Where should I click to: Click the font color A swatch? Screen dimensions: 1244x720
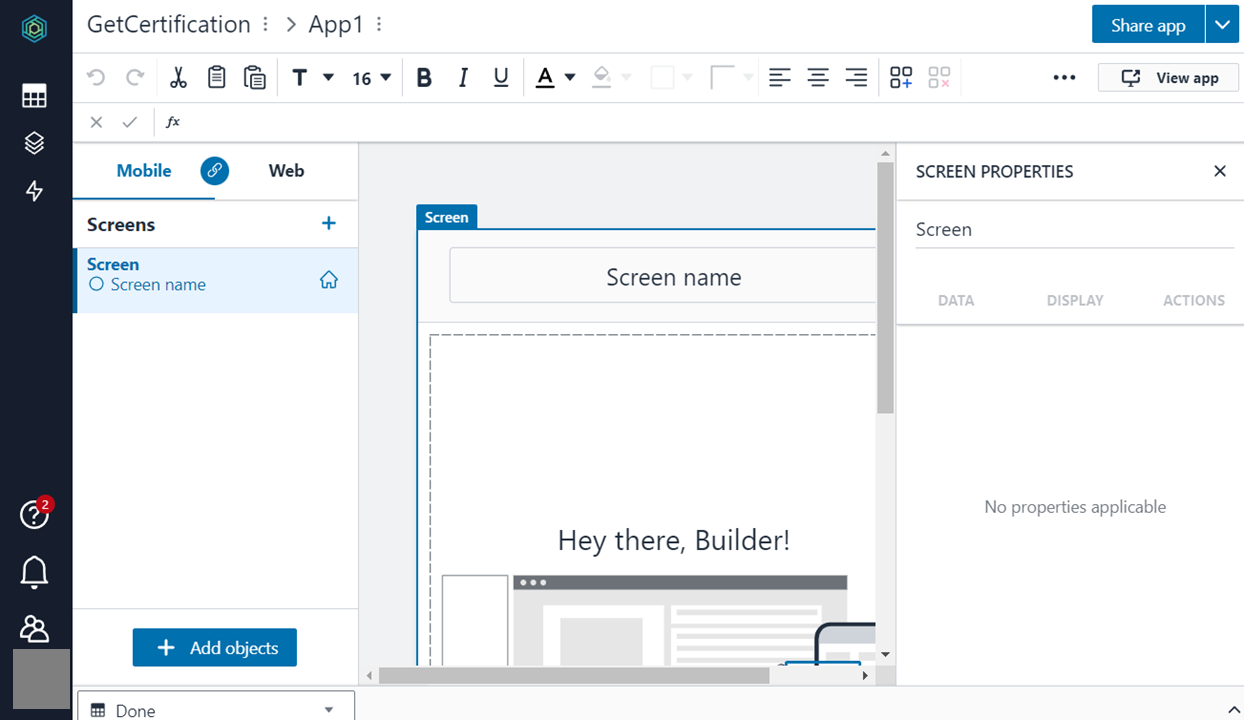[x=545, y=78]
